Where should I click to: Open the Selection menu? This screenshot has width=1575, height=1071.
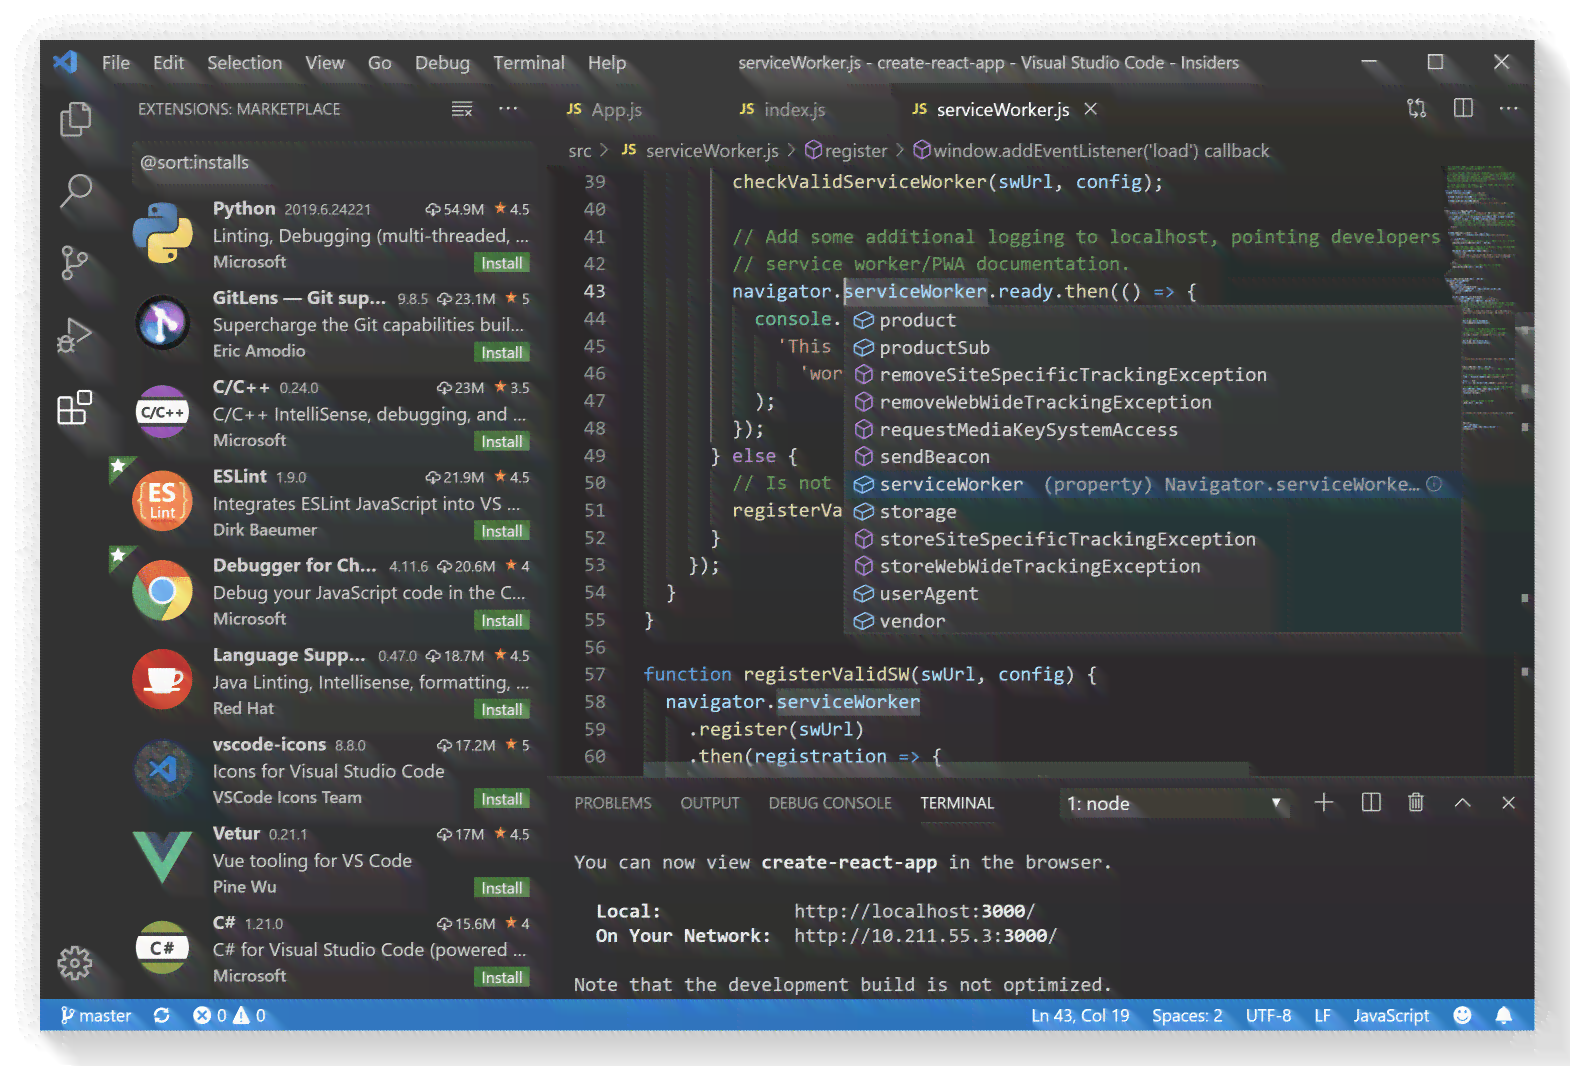(x=245, y=63)
